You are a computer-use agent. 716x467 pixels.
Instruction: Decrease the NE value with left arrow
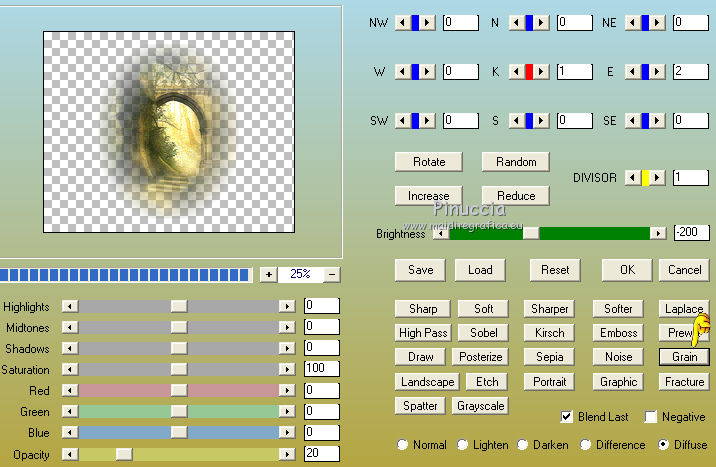point(632,22)
